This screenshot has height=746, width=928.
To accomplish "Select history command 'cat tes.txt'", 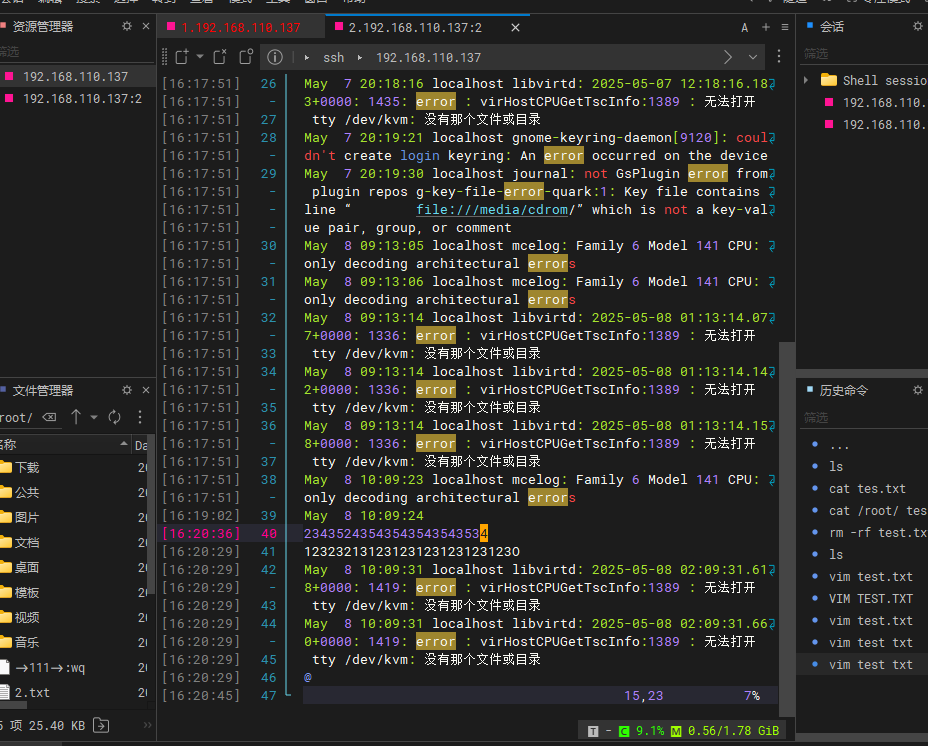I will coord(867,488).
